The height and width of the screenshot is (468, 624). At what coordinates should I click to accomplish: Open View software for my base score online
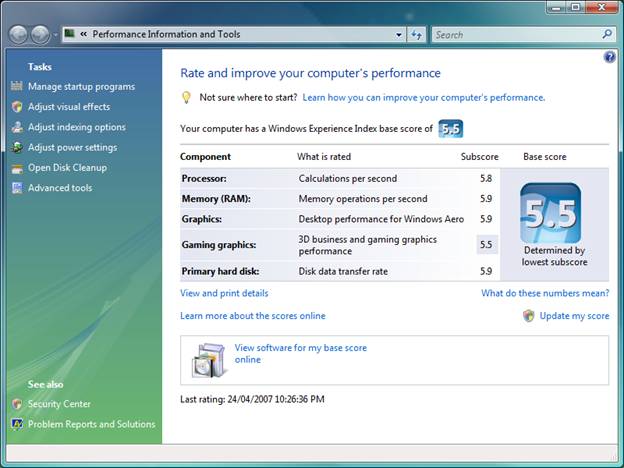301,353
